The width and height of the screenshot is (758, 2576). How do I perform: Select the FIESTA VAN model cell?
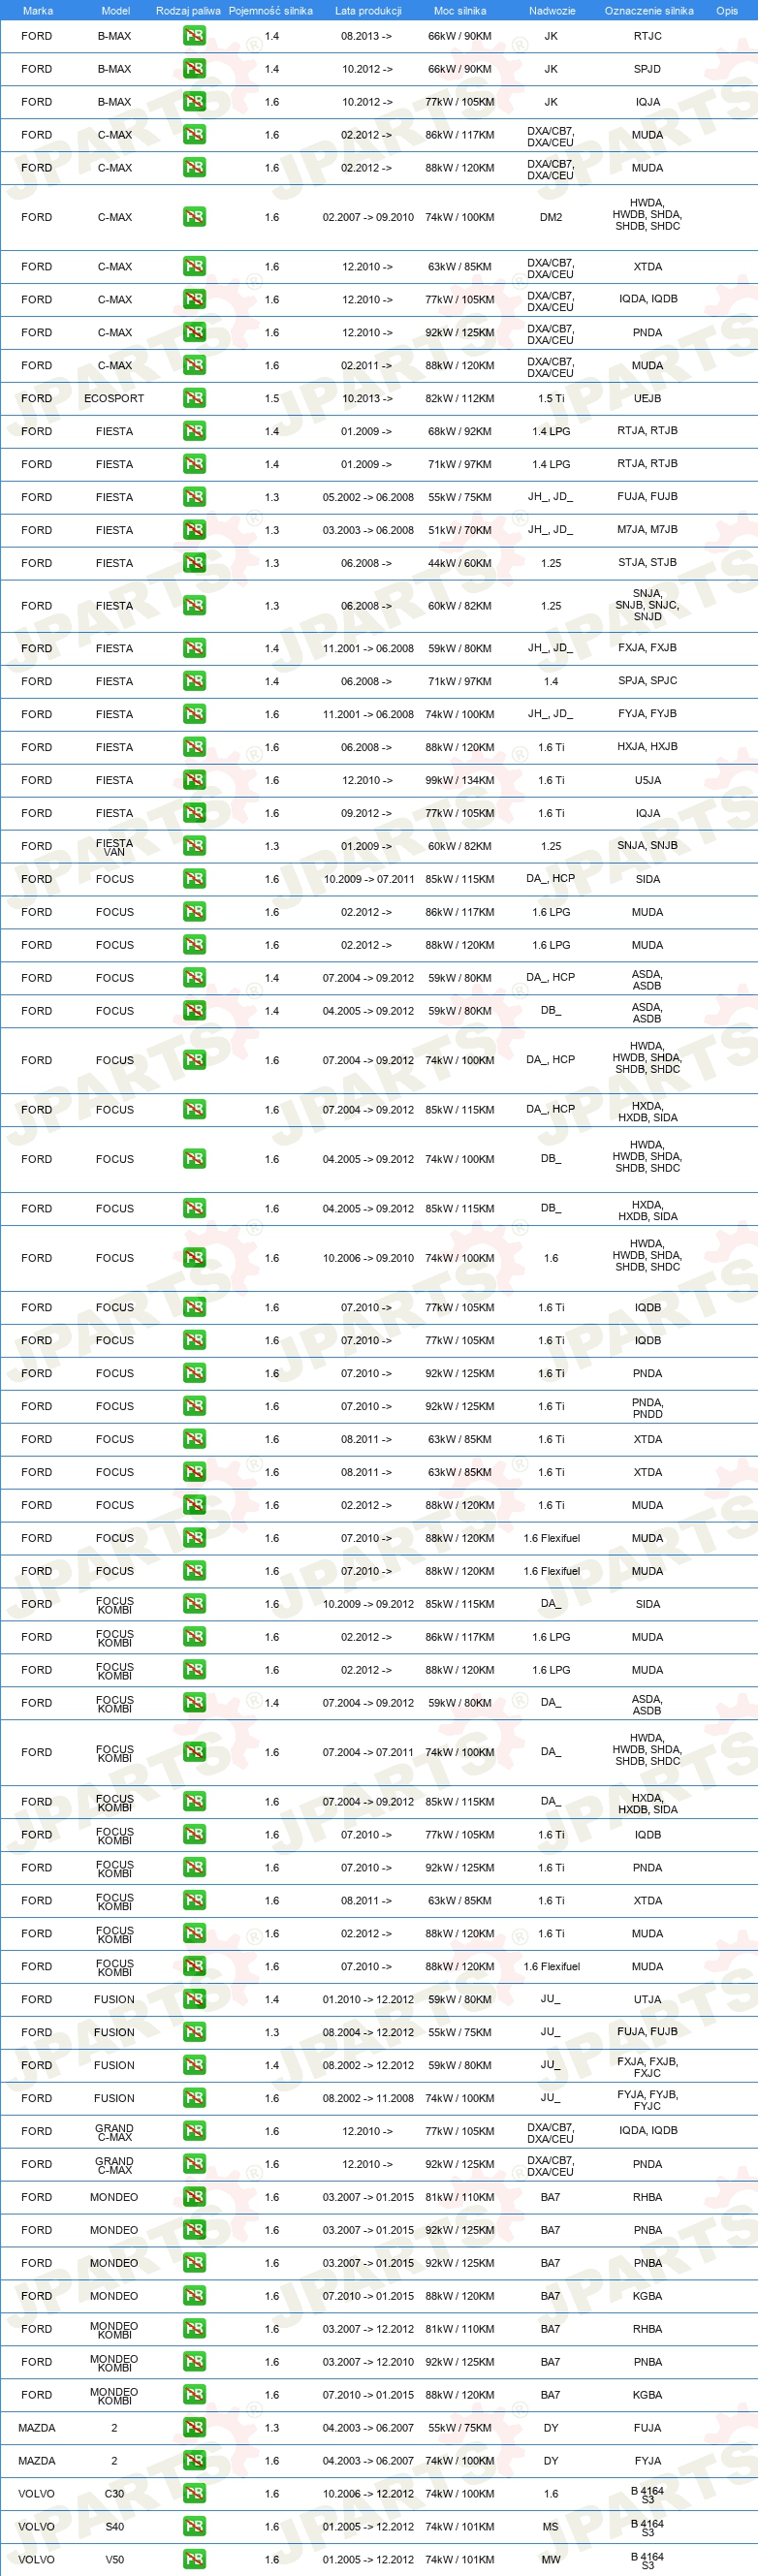(114, 847)
